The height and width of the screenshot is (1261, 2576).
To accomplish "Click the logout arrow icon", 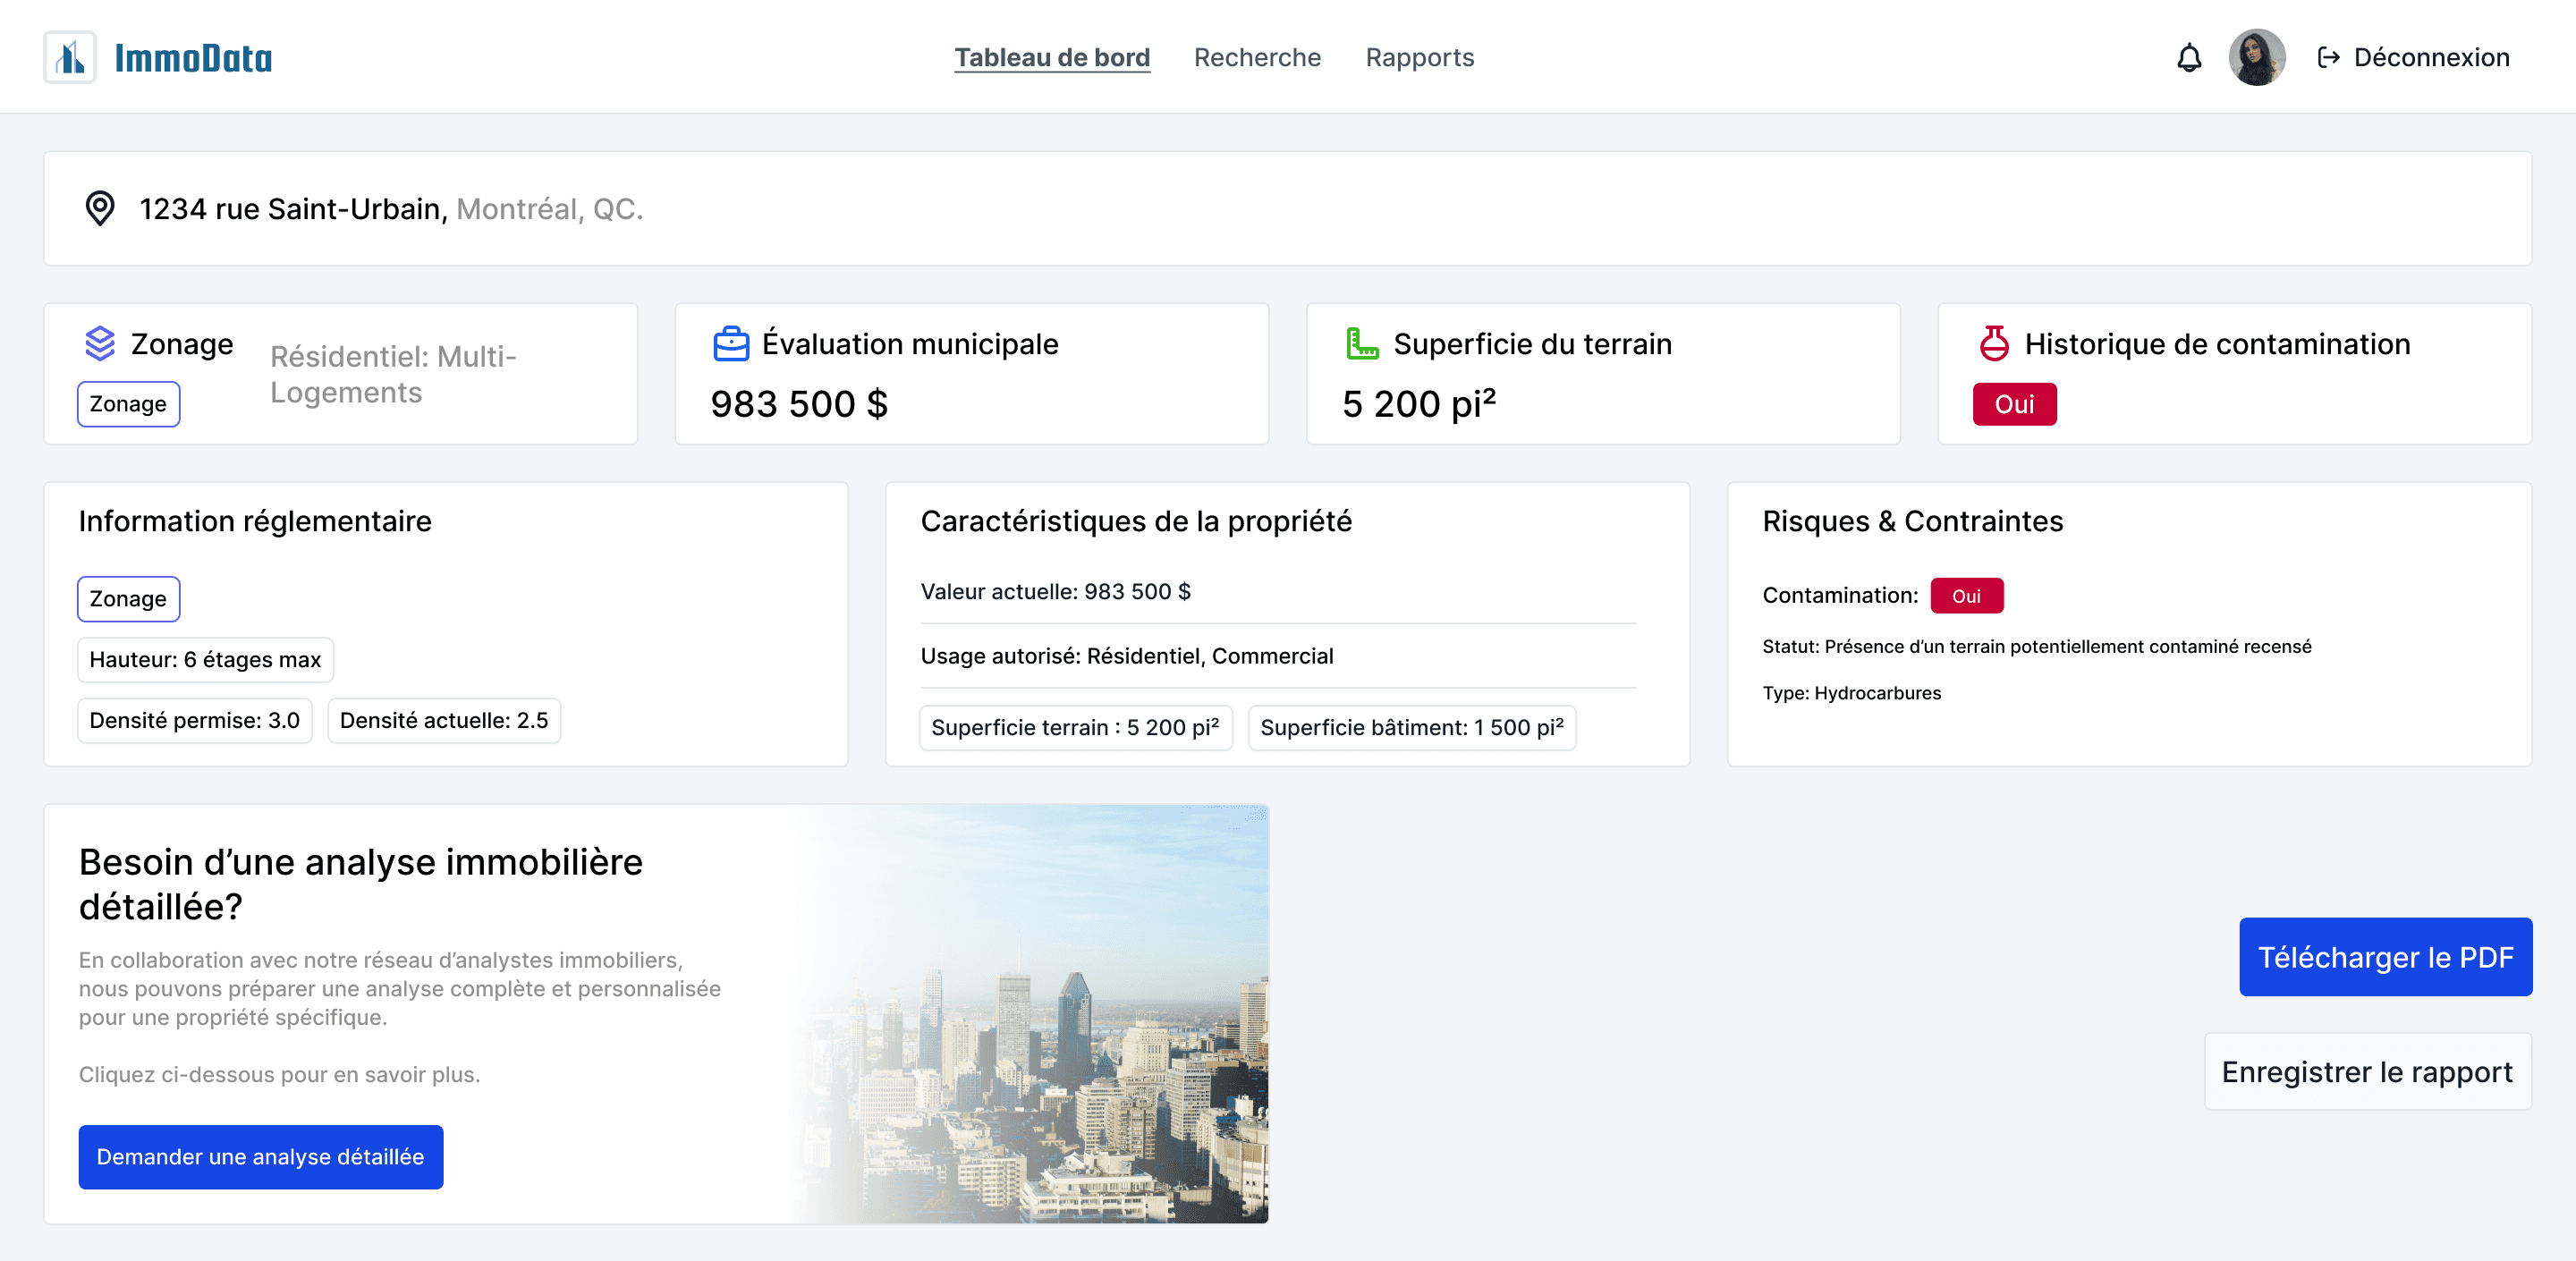I will pyautogui.click(x=2328, y=58).
